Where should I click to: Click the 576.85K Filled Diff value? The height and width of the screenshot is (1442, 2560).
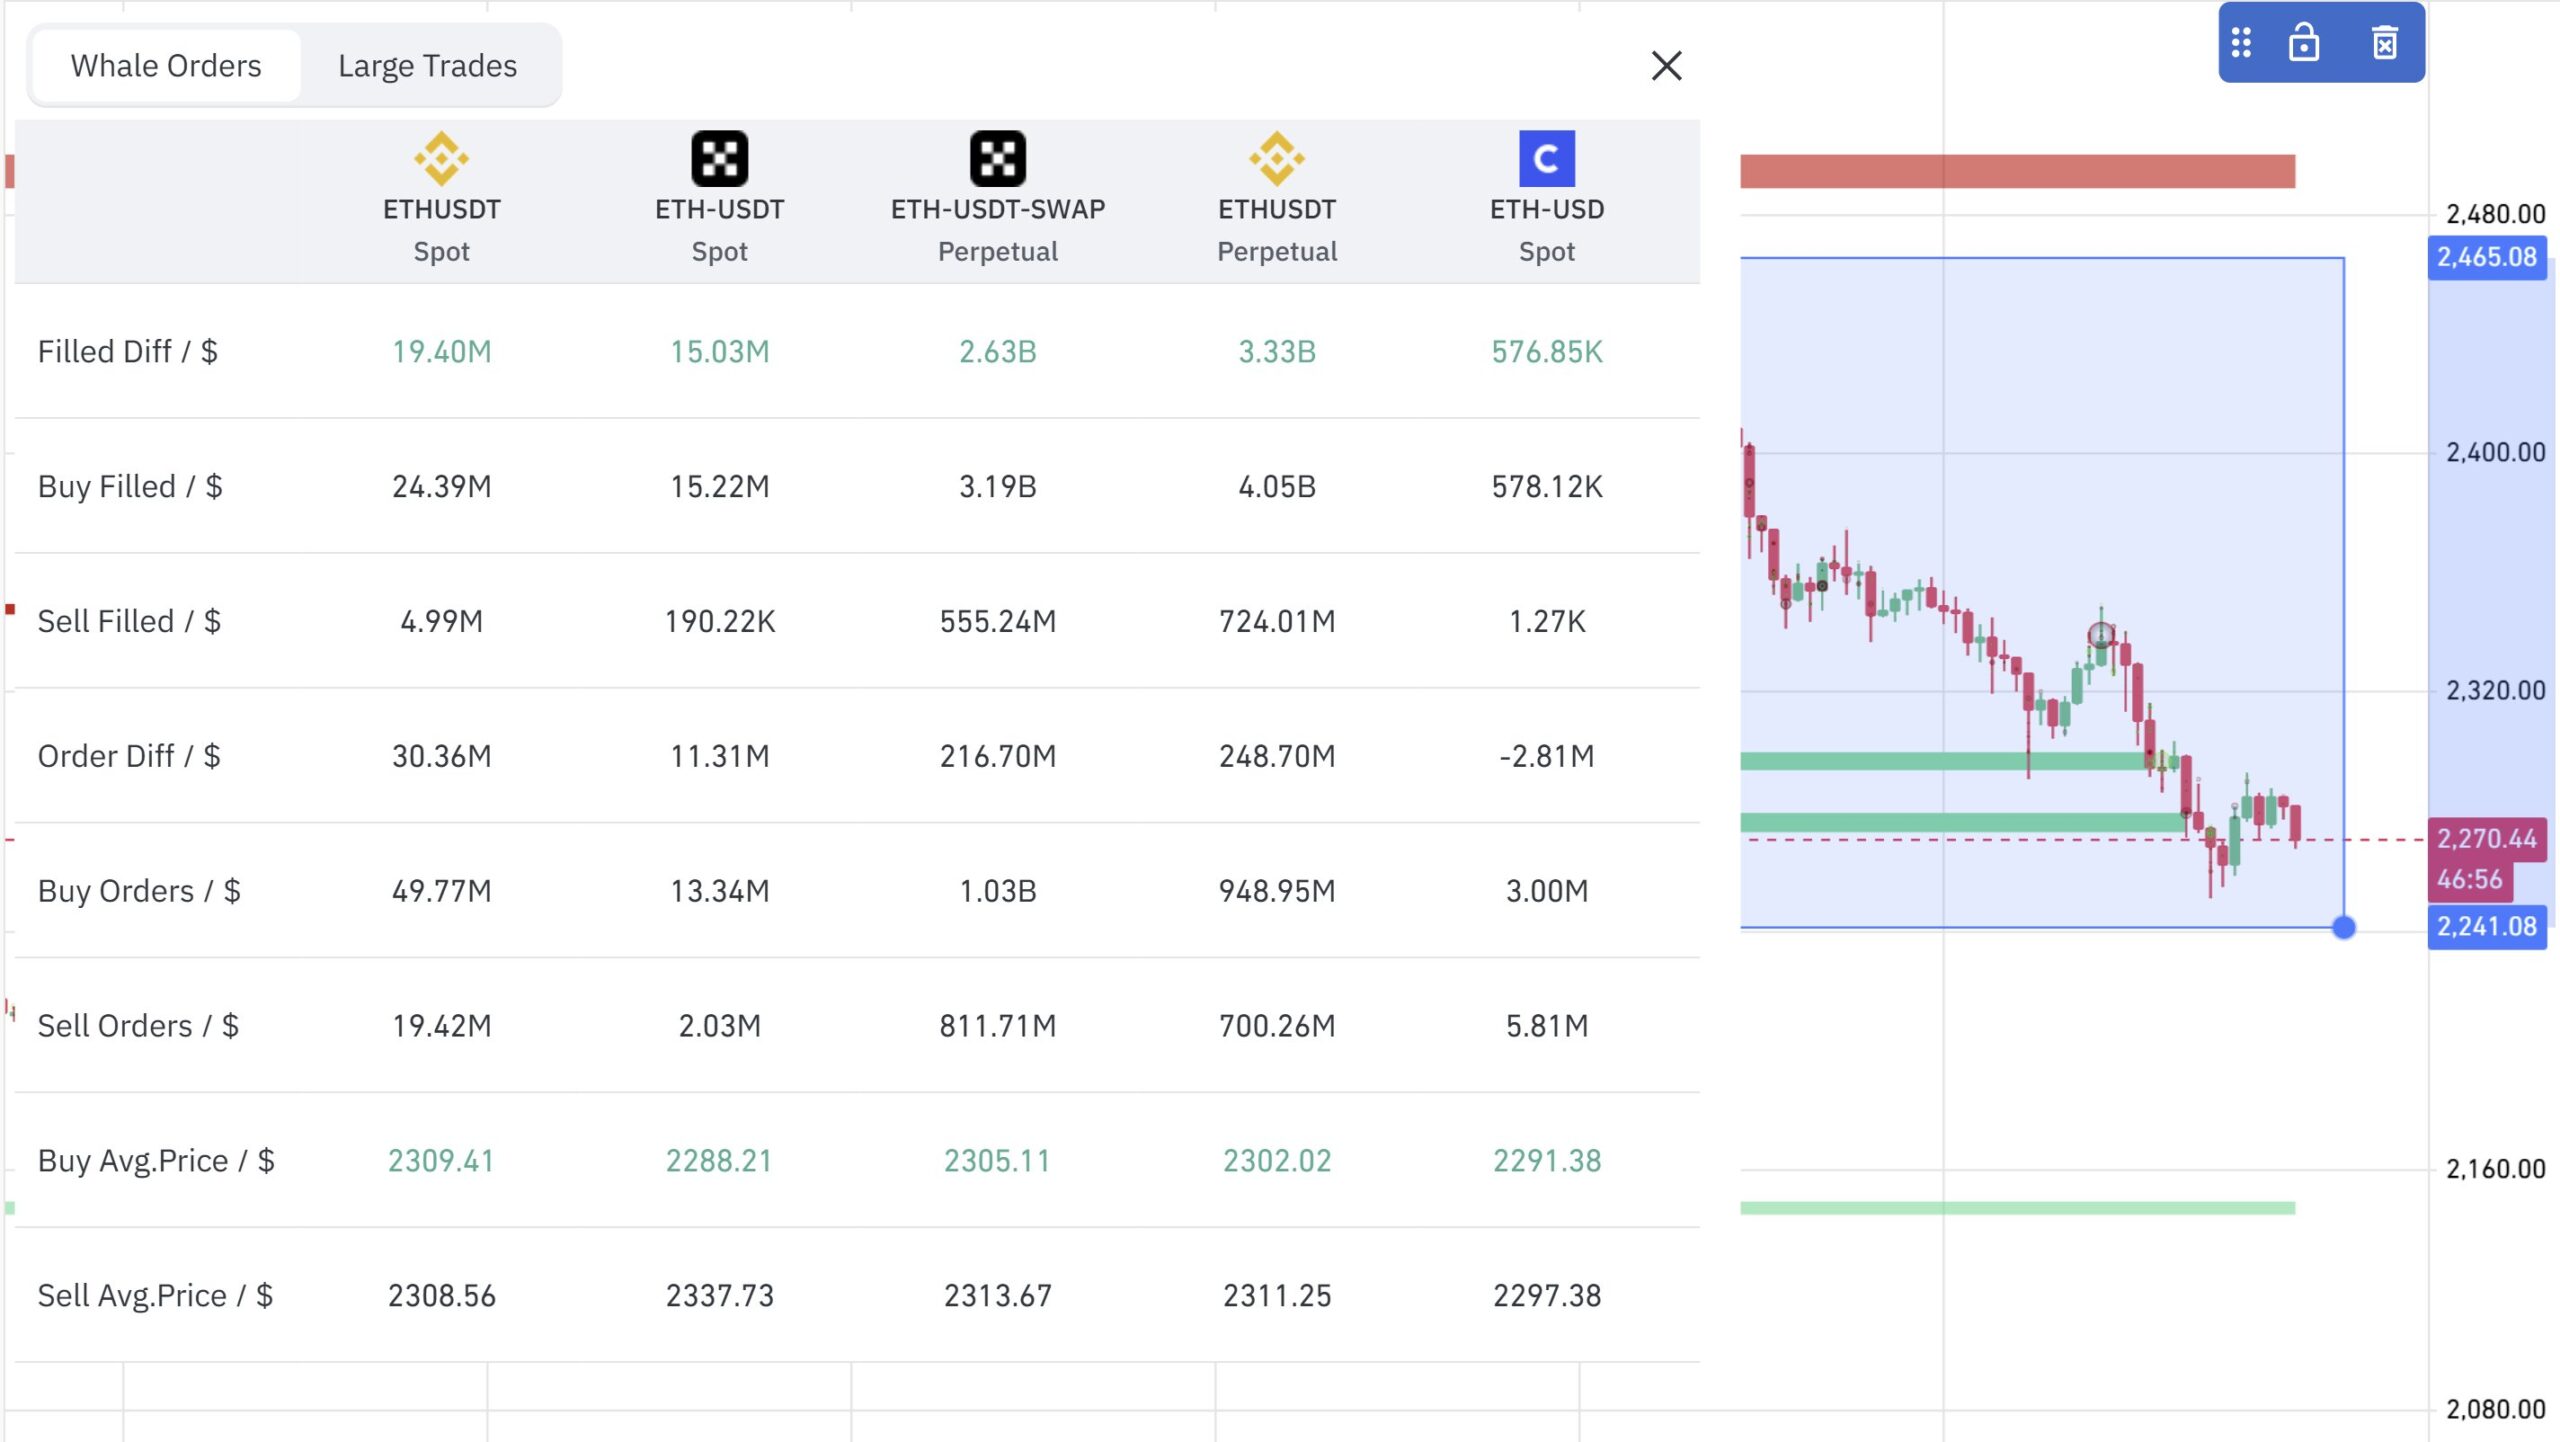click(1547, 352)
